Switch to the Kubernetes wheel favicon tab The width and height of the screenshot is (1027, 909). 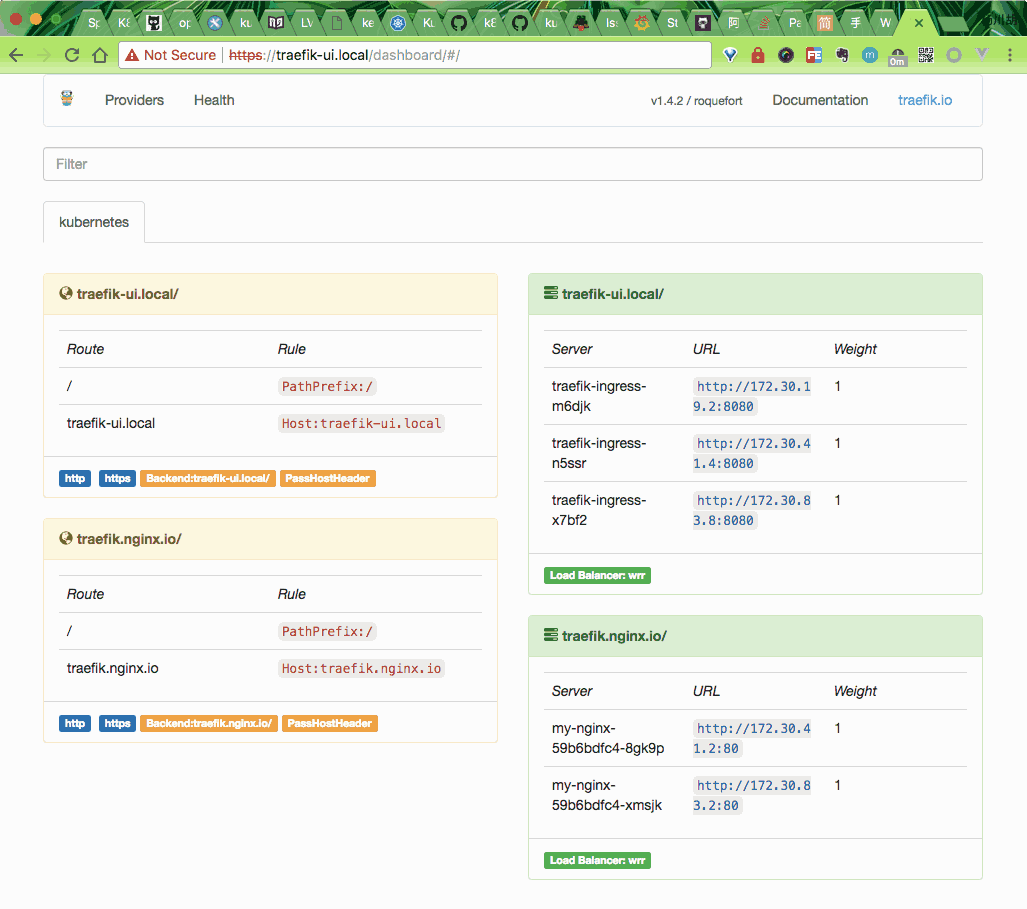(398, 23)
